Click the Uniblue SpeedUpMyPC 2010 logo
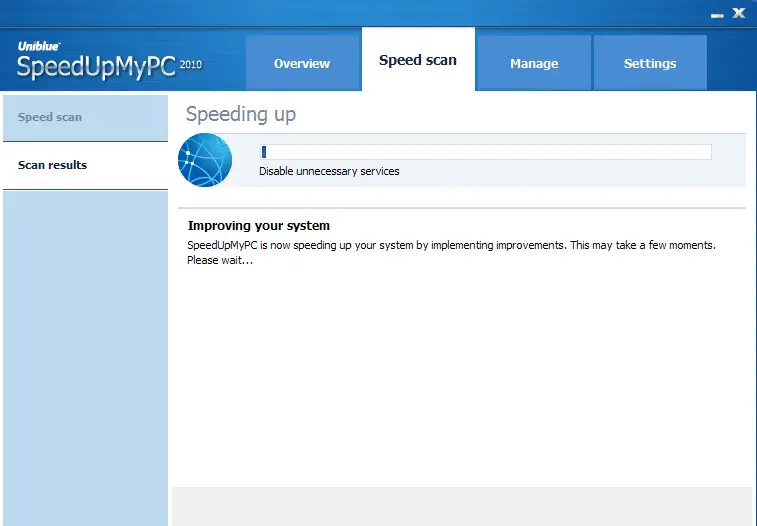 [109, 61]
